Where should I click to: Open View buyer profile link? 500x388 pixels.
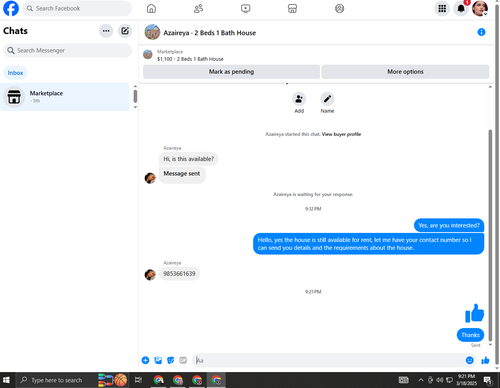pyautogui.click(x=341, y=134)
